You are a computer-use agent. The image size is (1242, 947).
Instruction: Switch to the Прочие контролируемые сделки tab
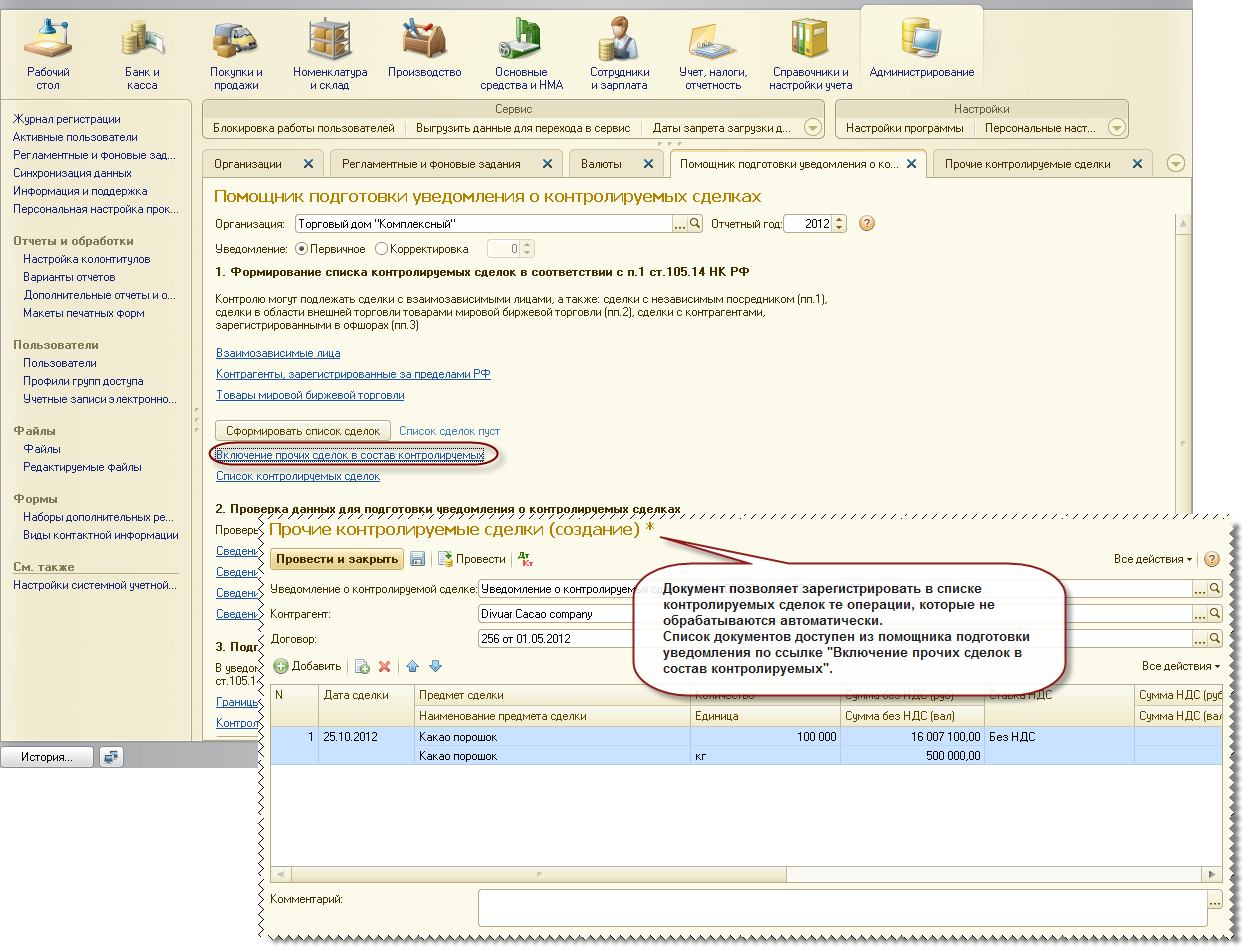[x=1028, y=164]
